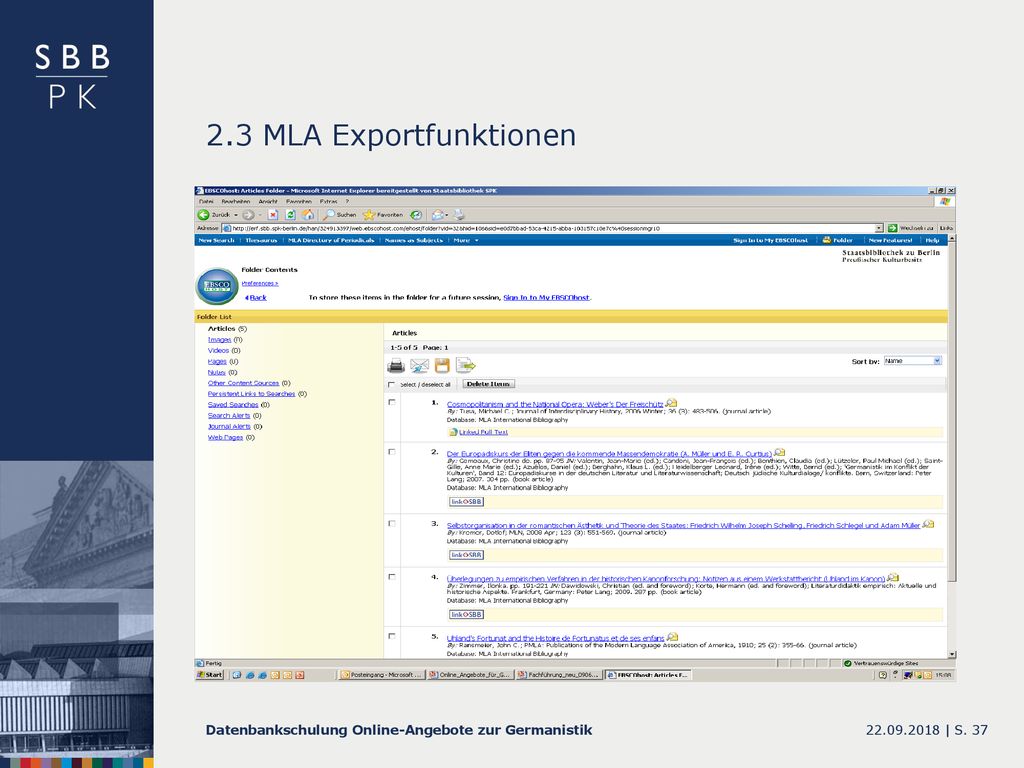1024x768 pixels.
Task: E-mail the folder articles via envelope icon
Action: pos(419,366)
